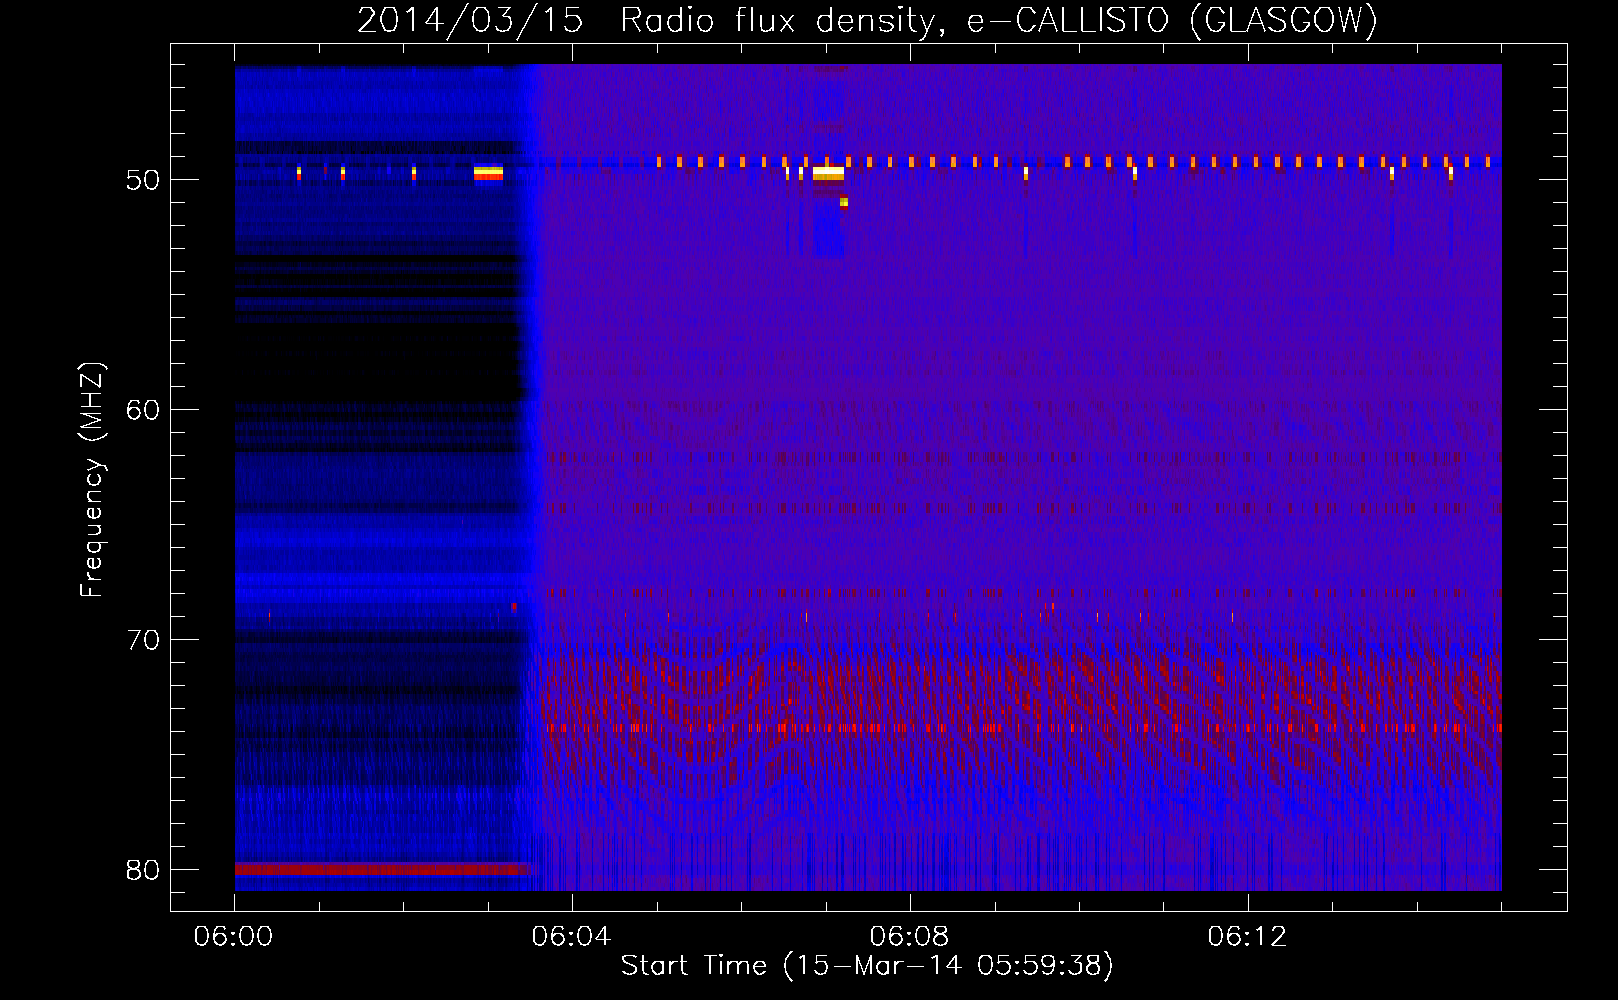Click the 50 frequency tick label

click(143, 180)
